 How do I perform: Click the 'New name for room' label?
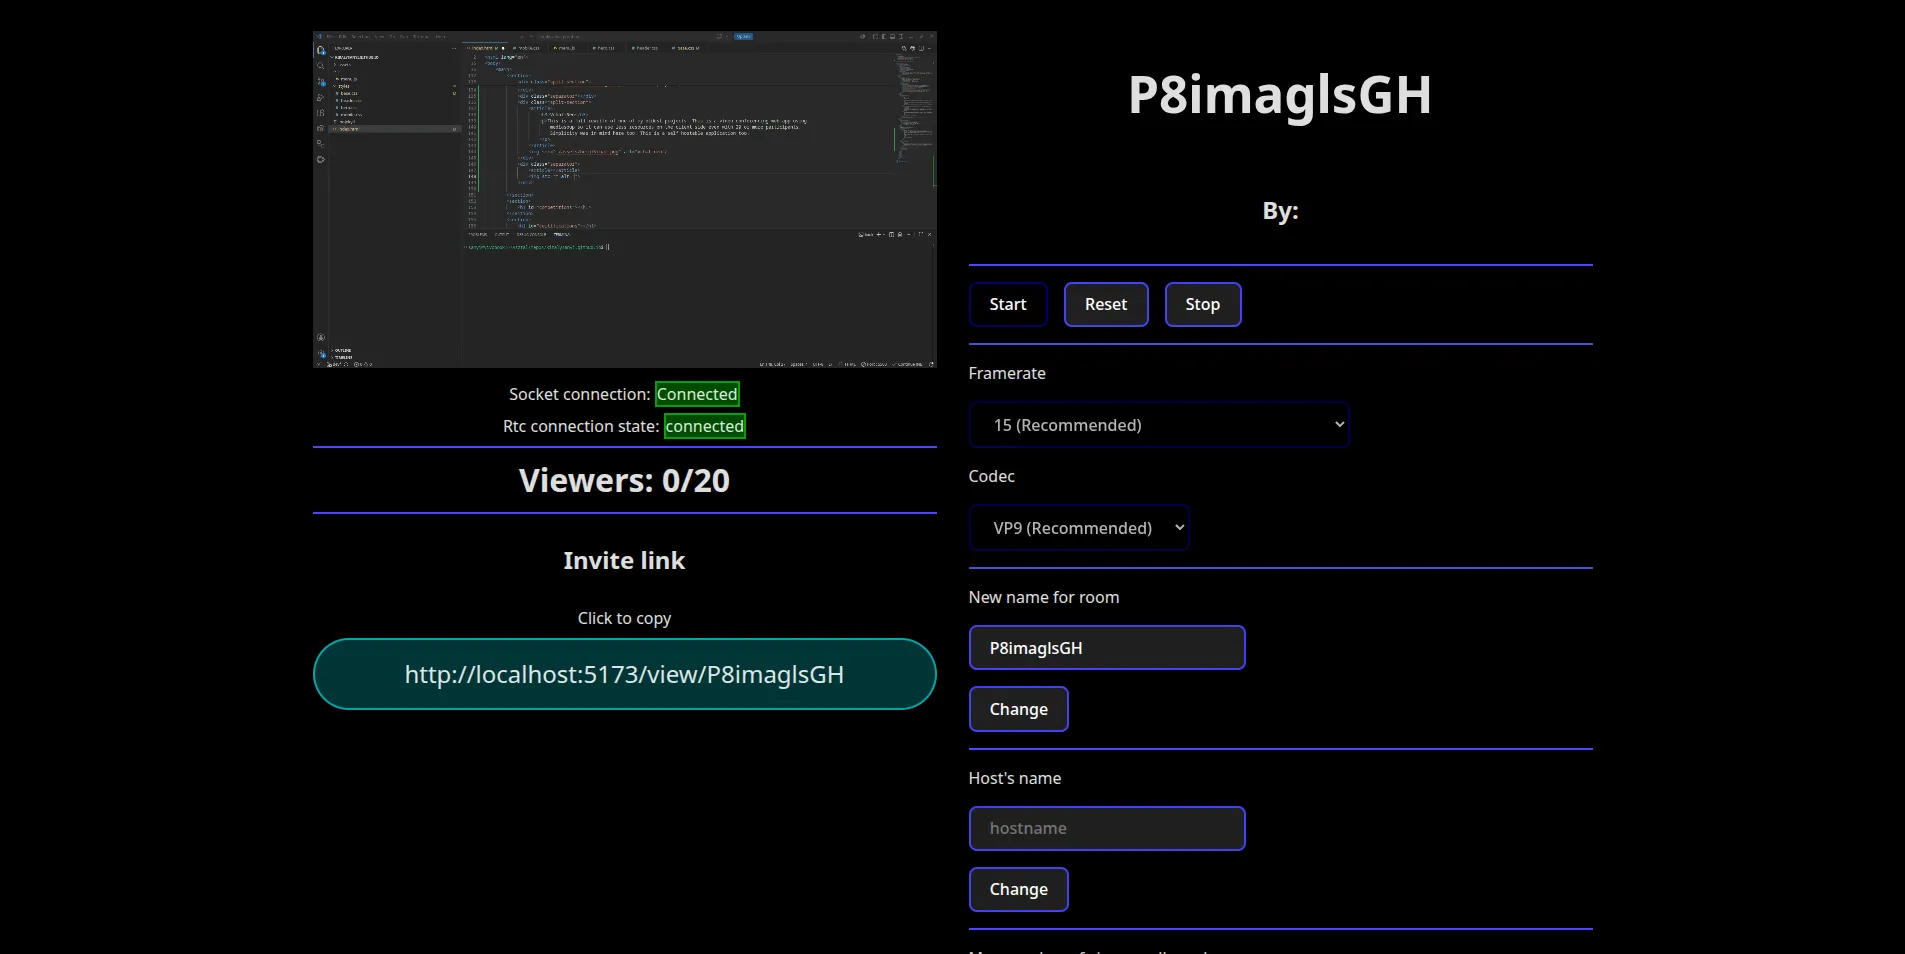[x=1044, y=597]
